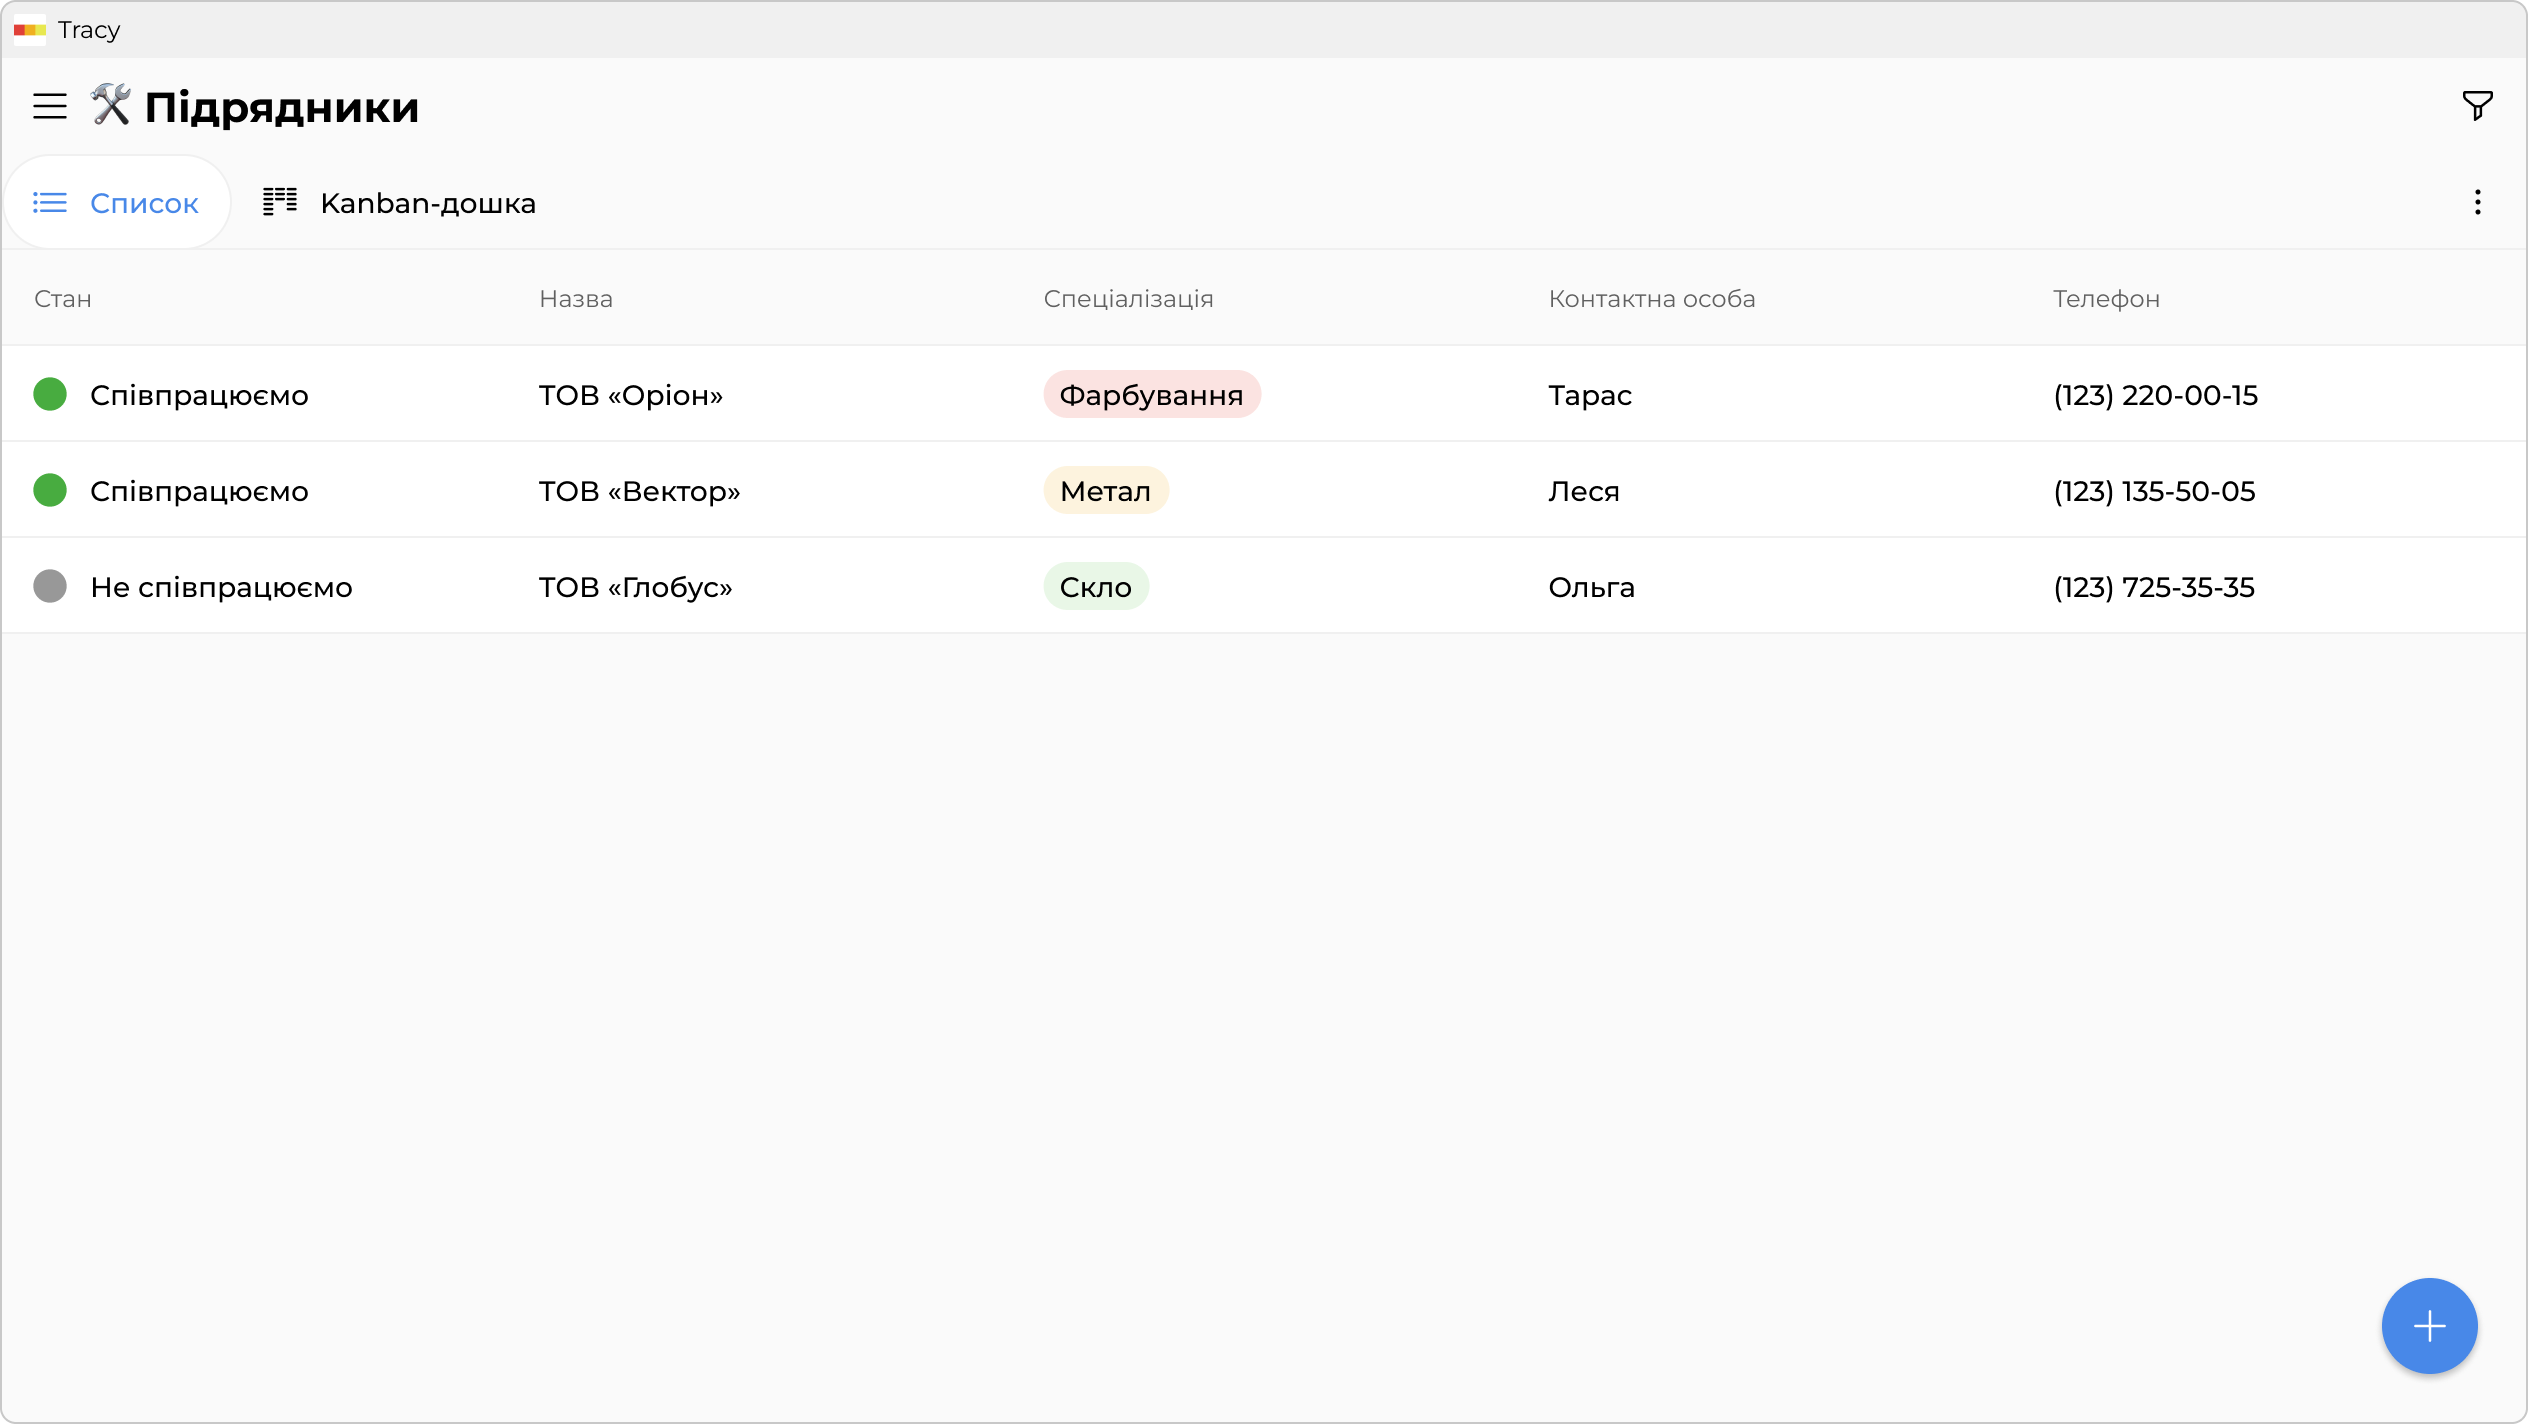Open the hamburger navigation menu
Viewport: 2528px width, 1424px height.
[49, 106]
